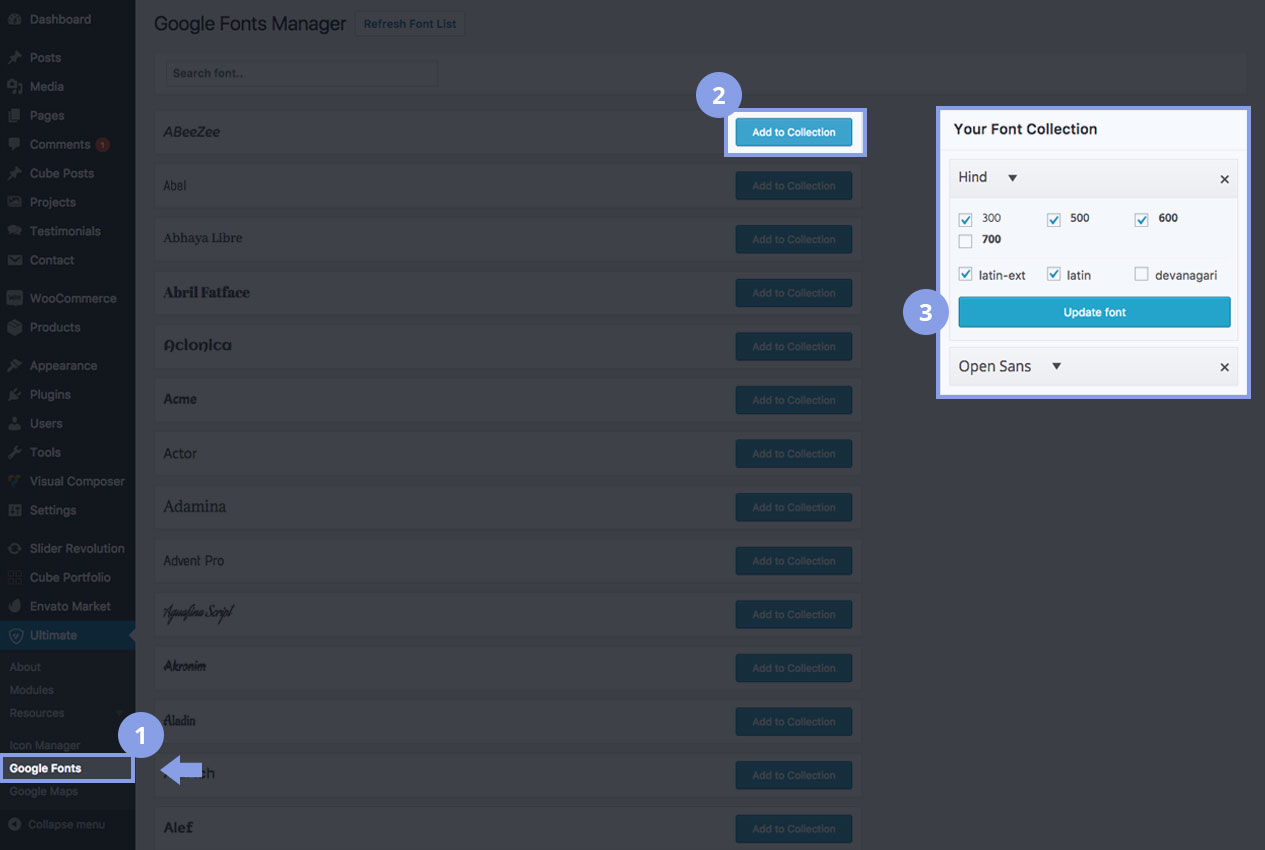Remove Hind font with its X icon
Image resolution: width=1265 pixels, height=850 pixels.
(x=1224, y=180)
